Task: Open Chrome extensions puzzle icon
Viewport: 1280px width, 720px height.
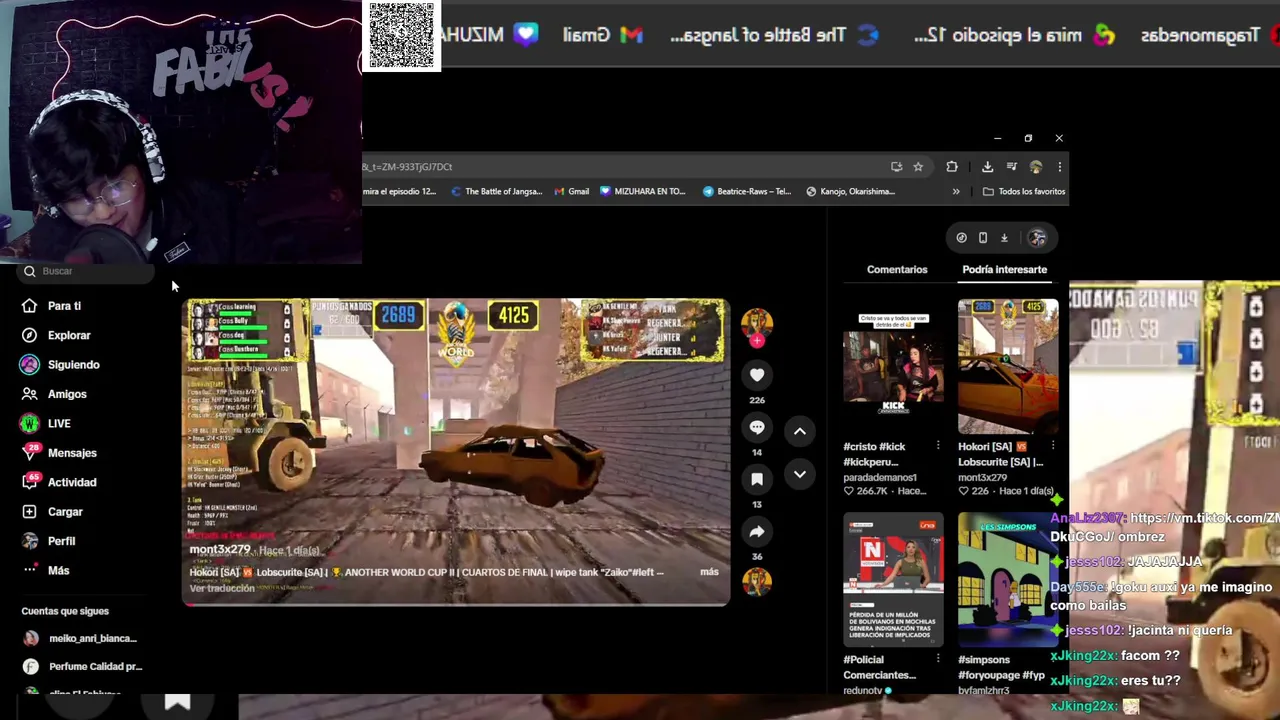Action: pyautogui.click(x=952, y=167)
